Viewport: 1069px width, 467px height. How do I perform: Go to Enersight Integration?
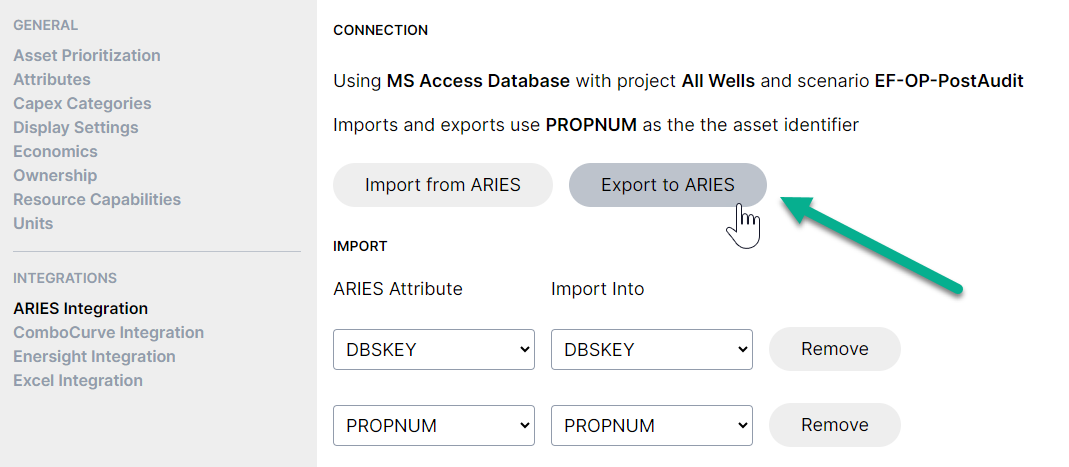tap(94, 356)
